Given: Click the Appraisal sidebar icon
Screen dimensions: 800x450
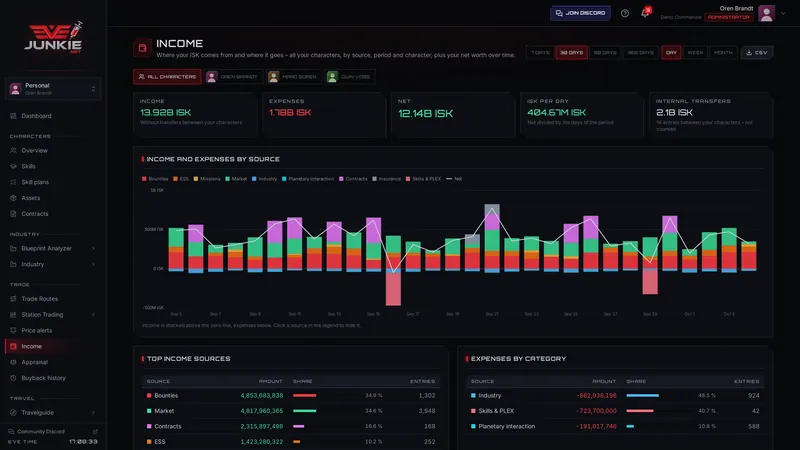Looking at the screenshot, I should click(13, 362).
